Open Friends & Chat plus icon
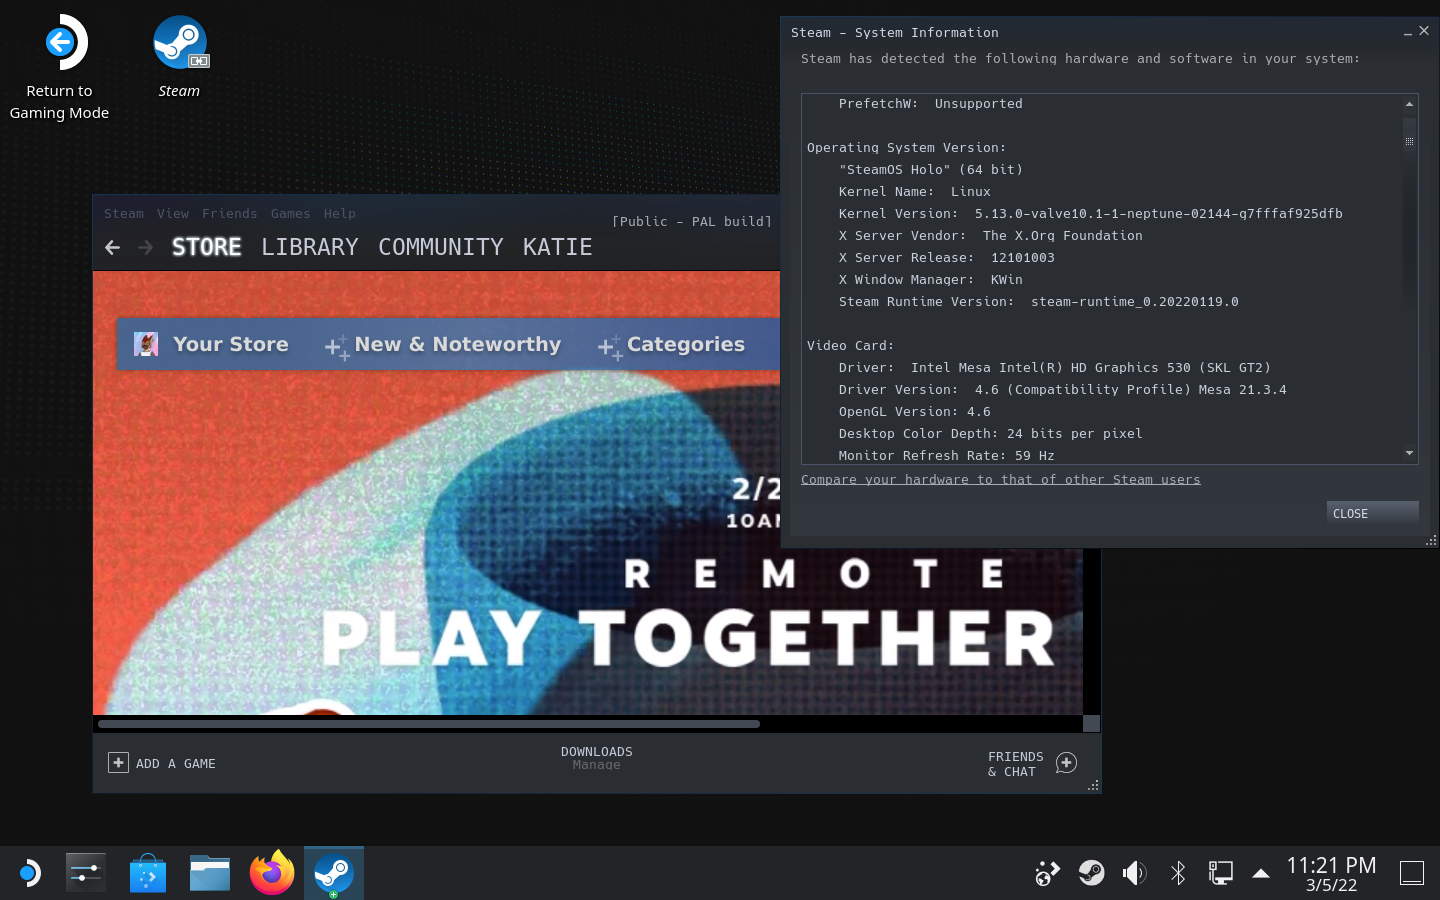This screenshot has width=1440, height=900. tap(1066, 763)
